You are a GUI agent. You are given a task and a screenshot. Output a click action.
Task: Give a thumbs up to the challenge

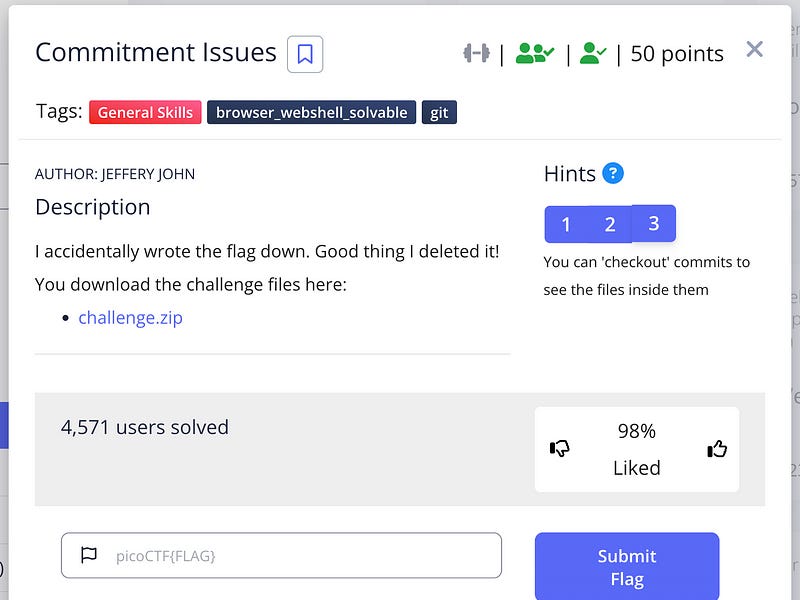[x=716, y=449]
